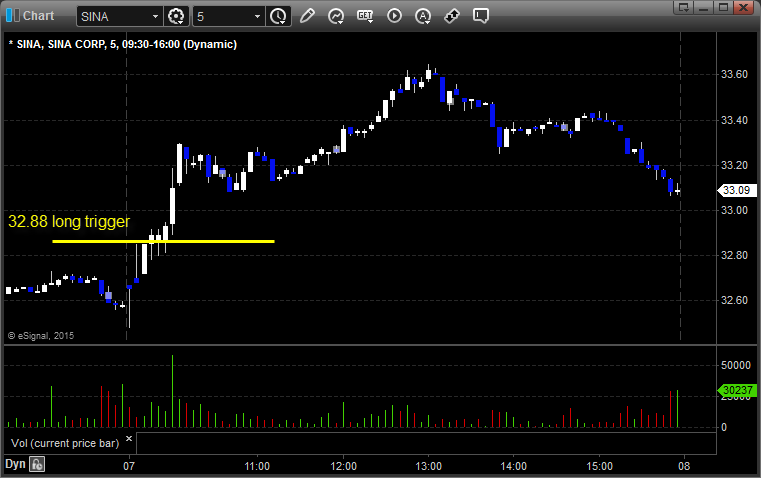Image resolution: width=761 pixels, height=478 pixels.
Task: Click the 50000 volume axis label
Action: [736, 365]
